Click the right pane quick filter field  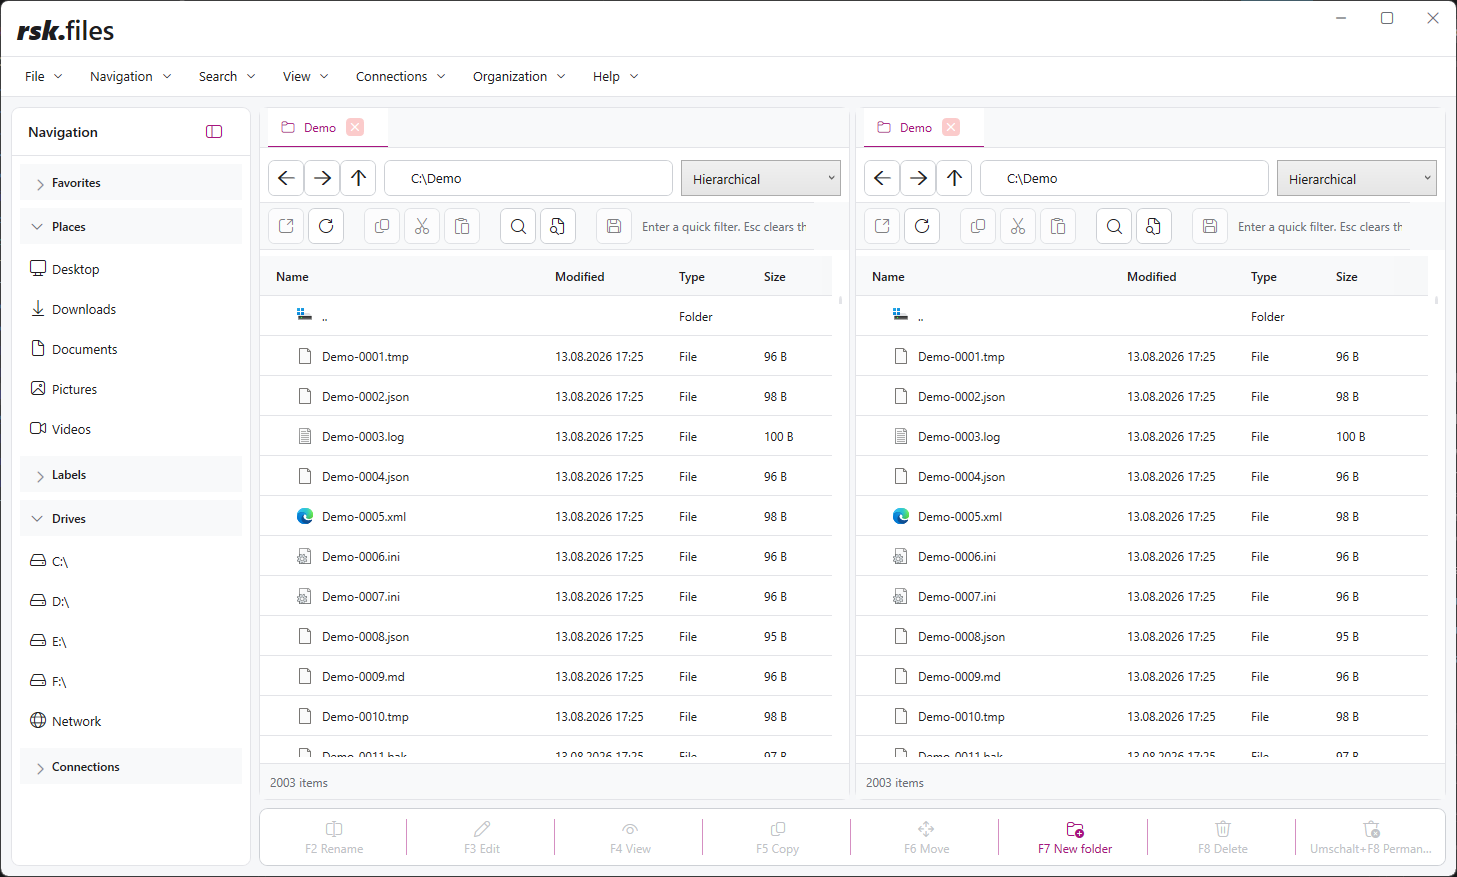click(x=1319, y=227)
